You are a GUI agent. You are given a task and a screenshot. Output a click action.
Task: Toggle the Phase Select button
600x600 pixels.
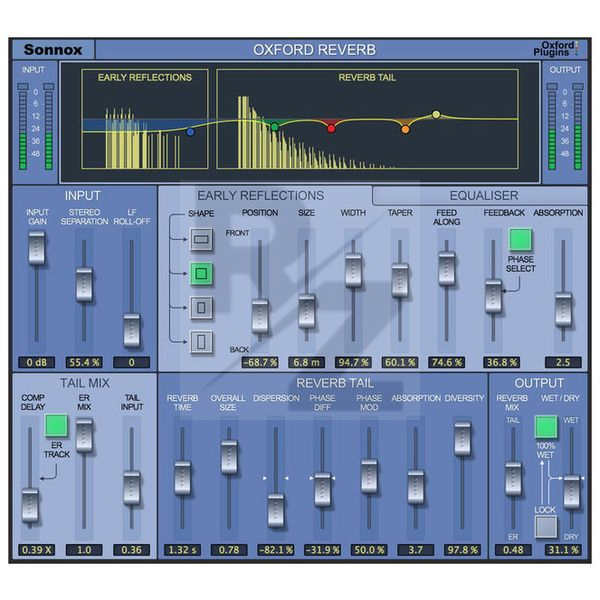[520, 240]
